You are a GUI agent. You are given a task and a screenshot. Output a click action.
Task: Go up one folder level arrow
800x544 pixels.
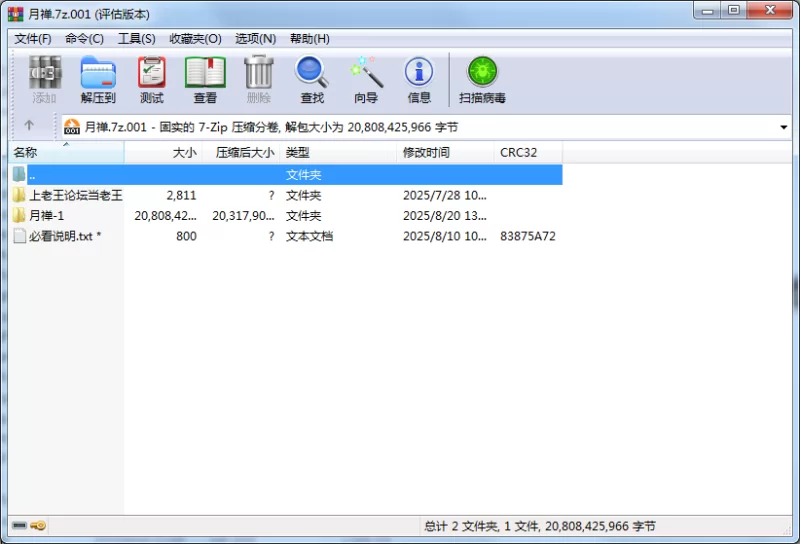click(x=29, y=125)
